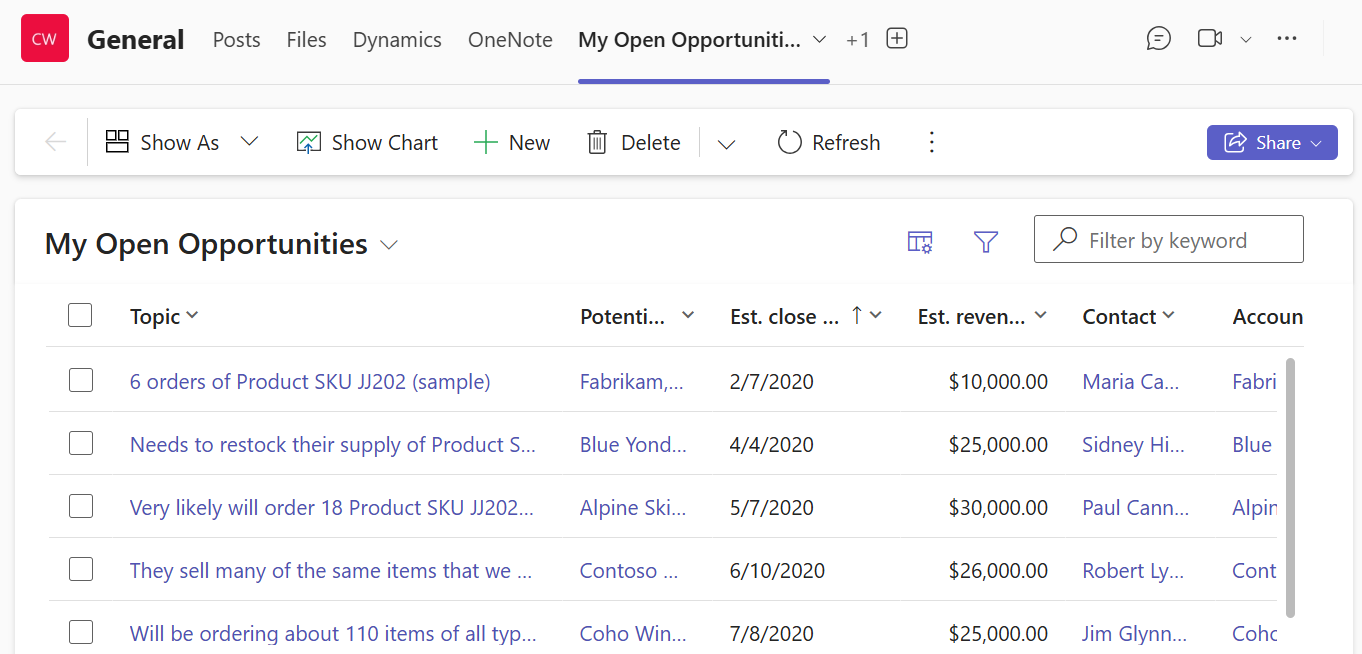Open the conversation chat icon
Screen dimensions: 1362x654
tap(1158, 38)
